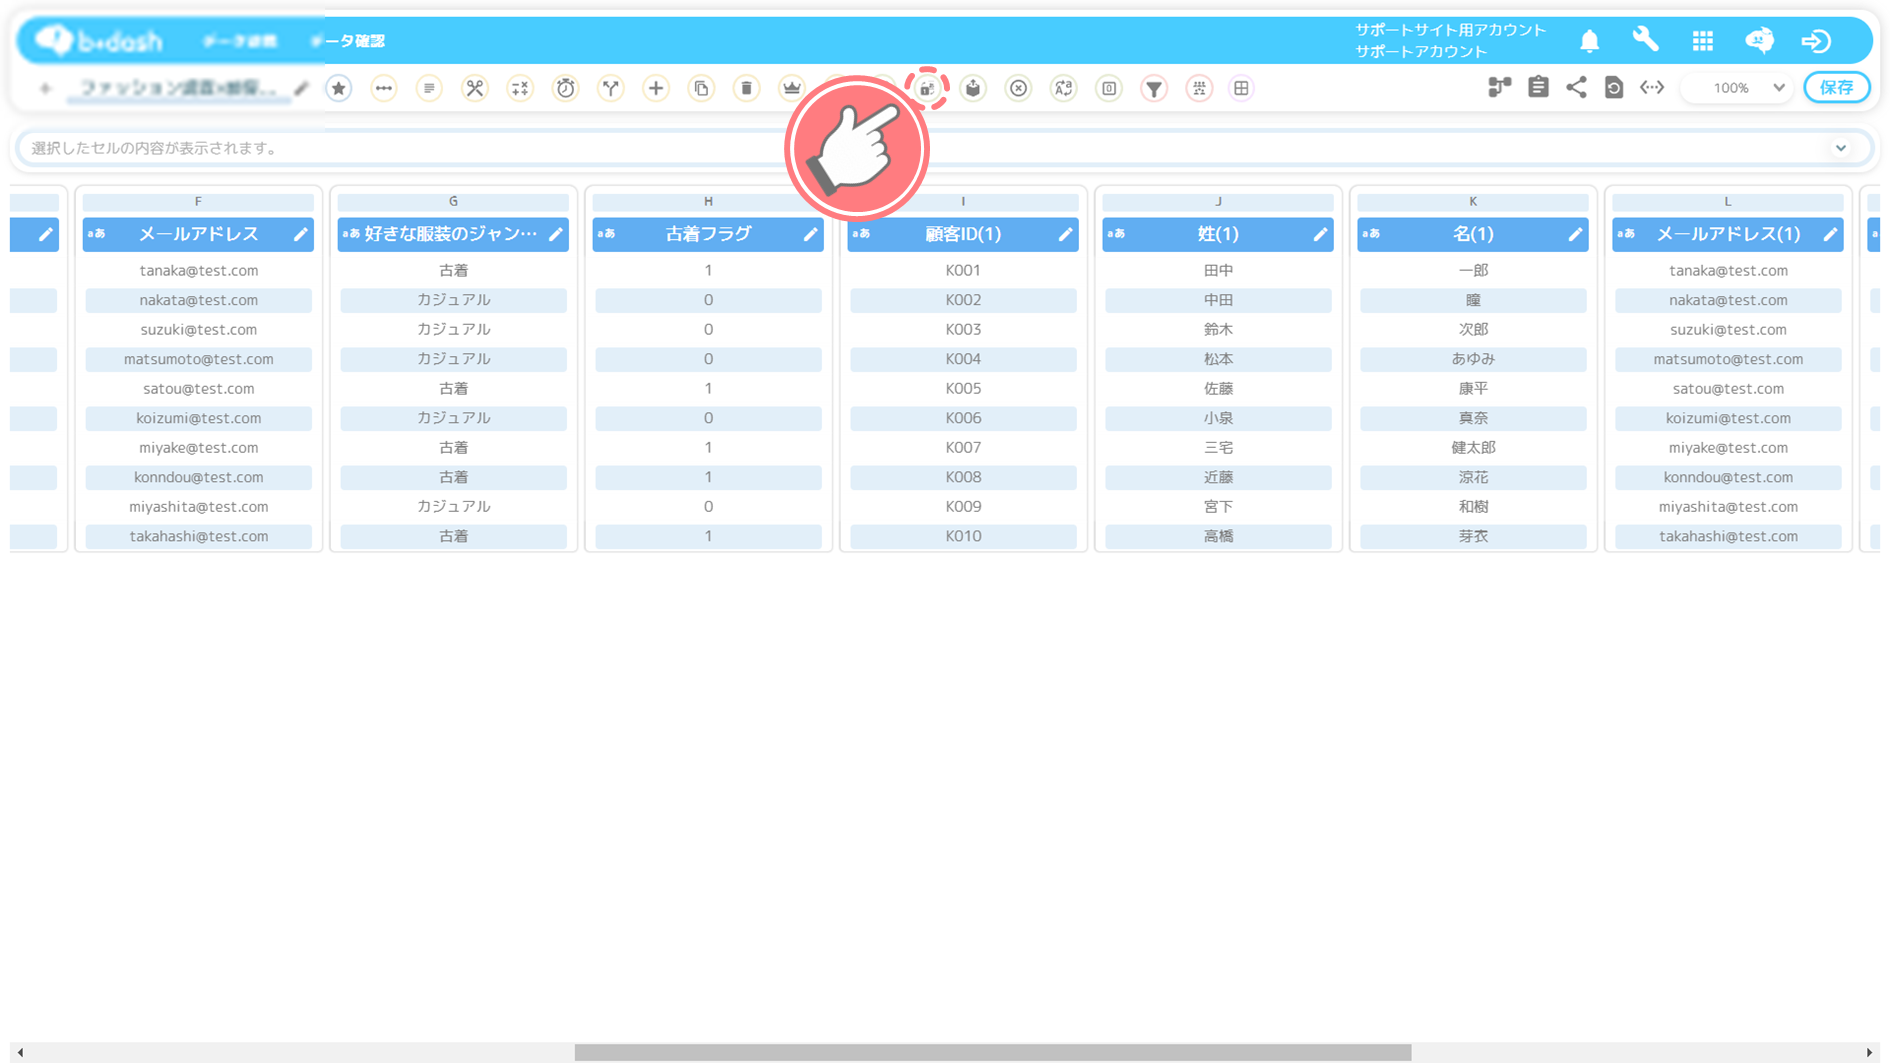Click cell koizumi@test.com in column F
The image size is (1890, 1063).
pyautogui.click(x=199, y=418)
